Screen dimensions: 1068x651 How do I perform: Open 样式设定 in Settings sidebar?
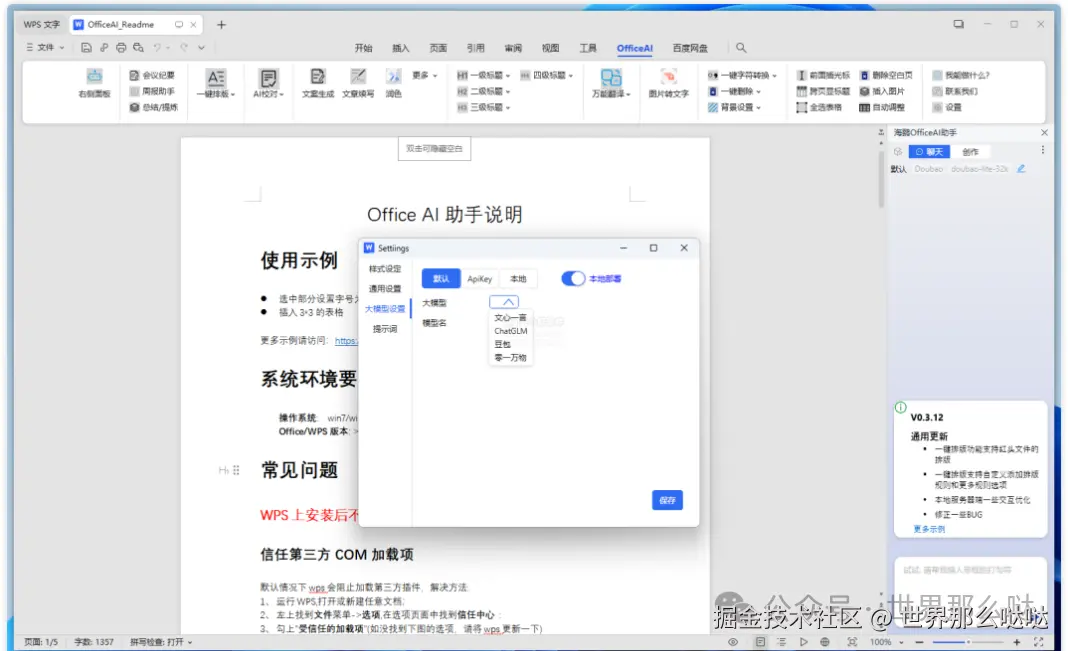click(x=385, y=269)
